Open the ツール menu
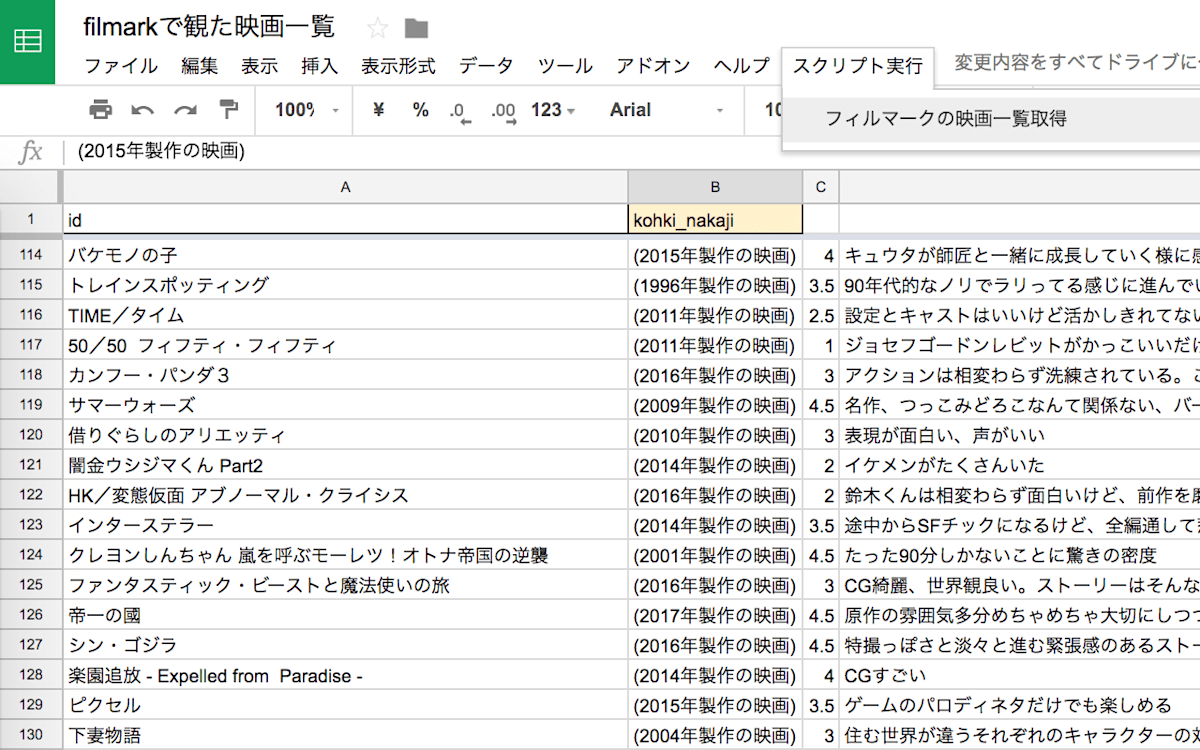 (565, 66)
